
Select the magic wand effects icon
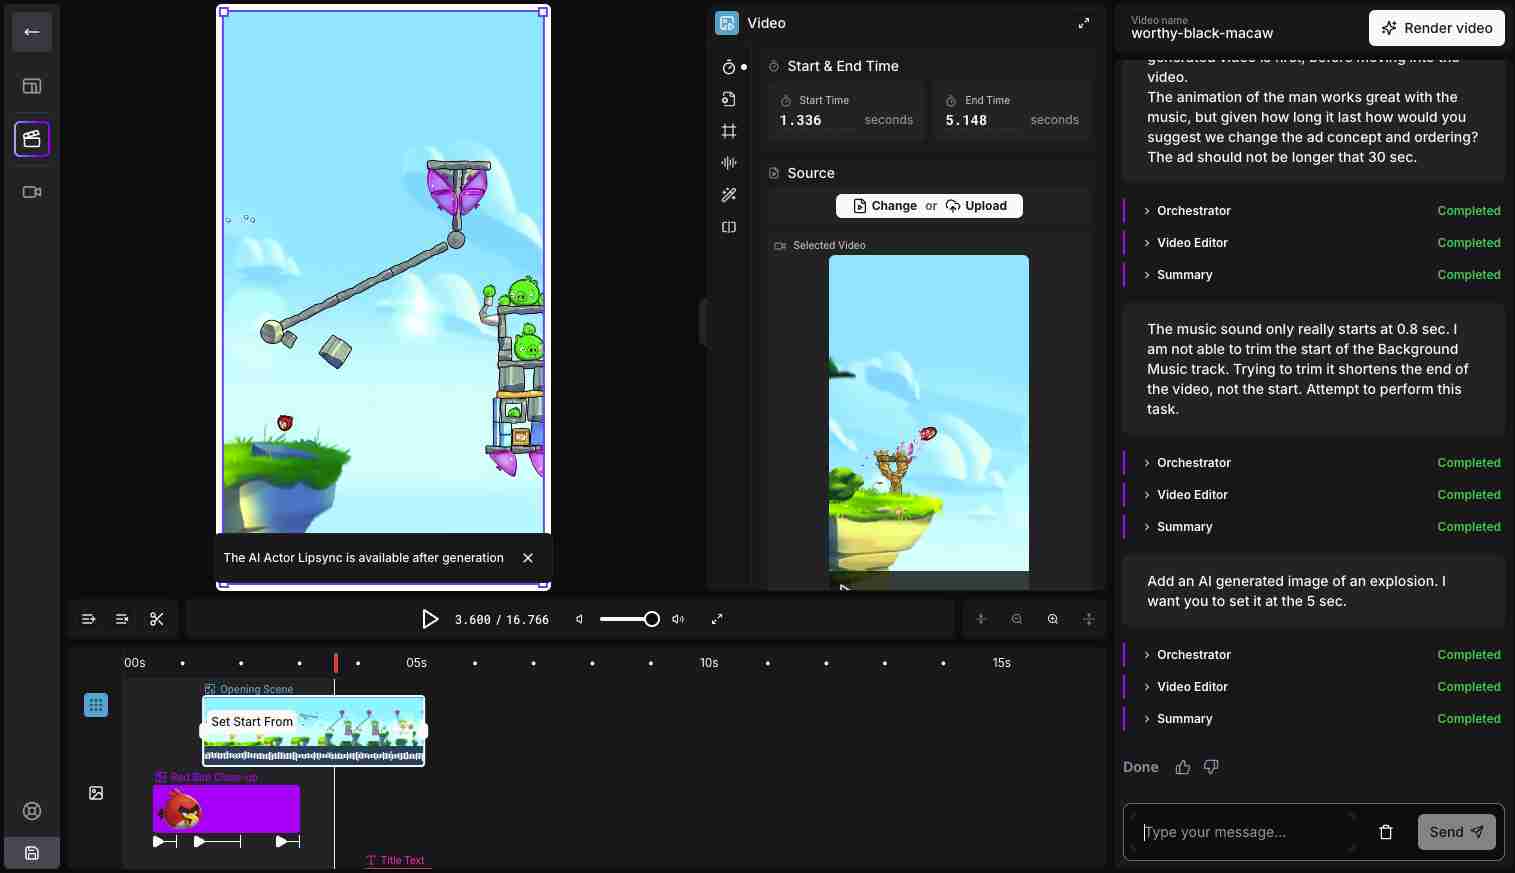tap(729, 195)
